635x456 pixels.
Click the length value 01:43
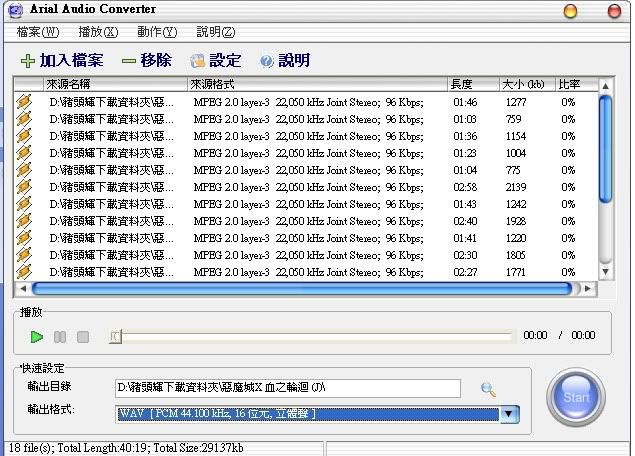(465, 205)
